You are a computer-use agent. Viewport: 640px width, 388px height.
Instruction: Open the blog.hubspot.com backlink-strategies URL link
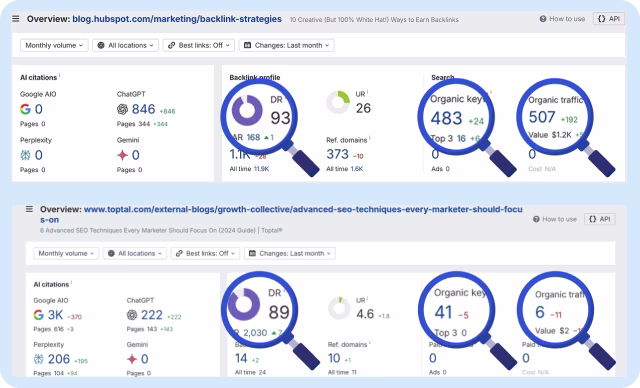coord(177,19)
